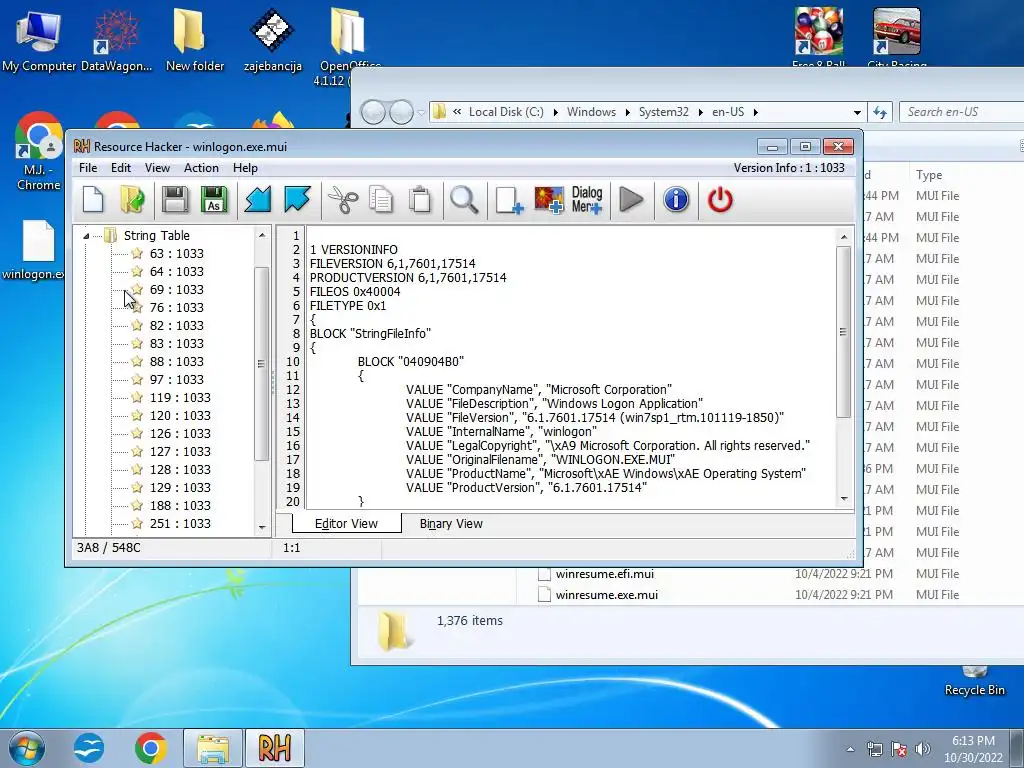
Task: Click the Add image resource icon
Action: [549, 199]
